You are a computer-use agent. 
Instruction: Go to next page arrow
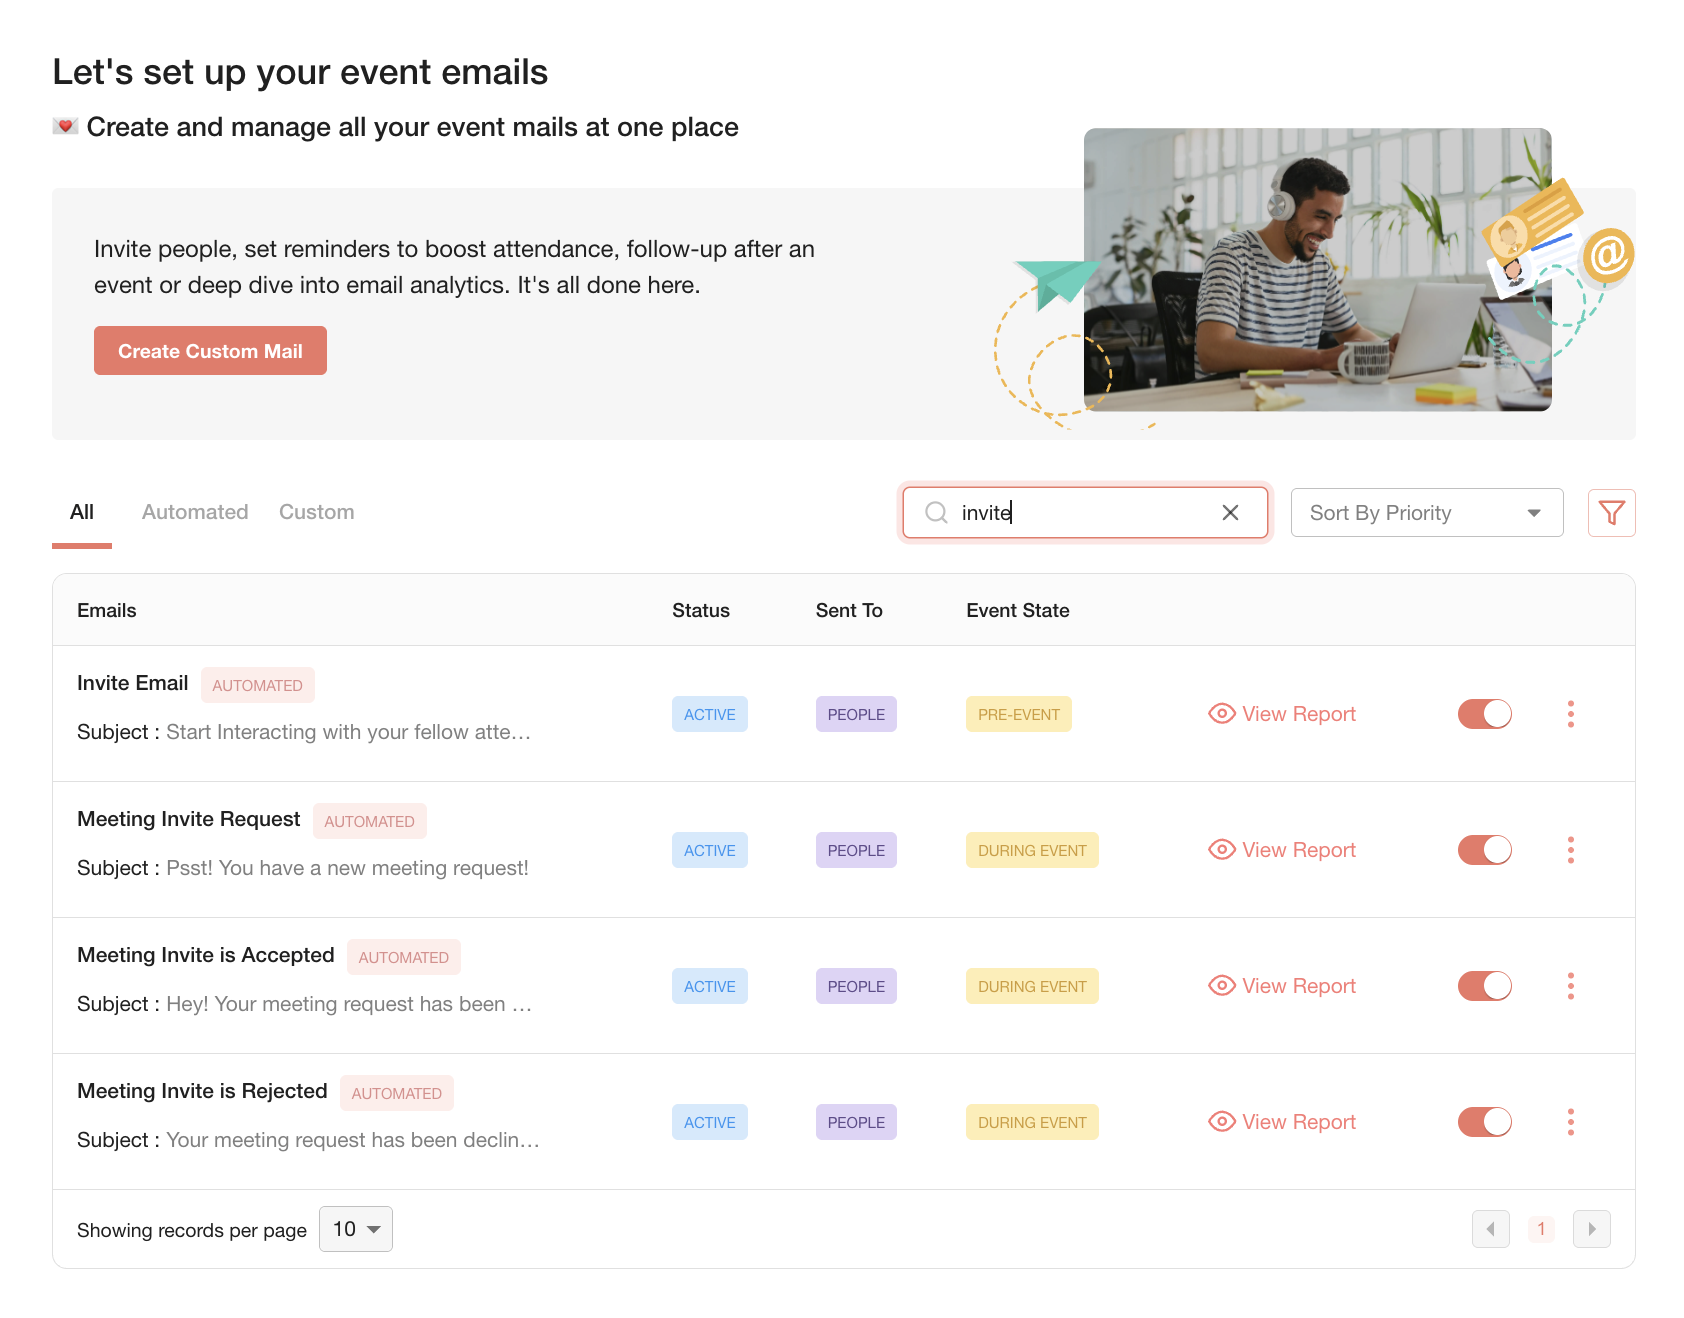point(1591,1229)
